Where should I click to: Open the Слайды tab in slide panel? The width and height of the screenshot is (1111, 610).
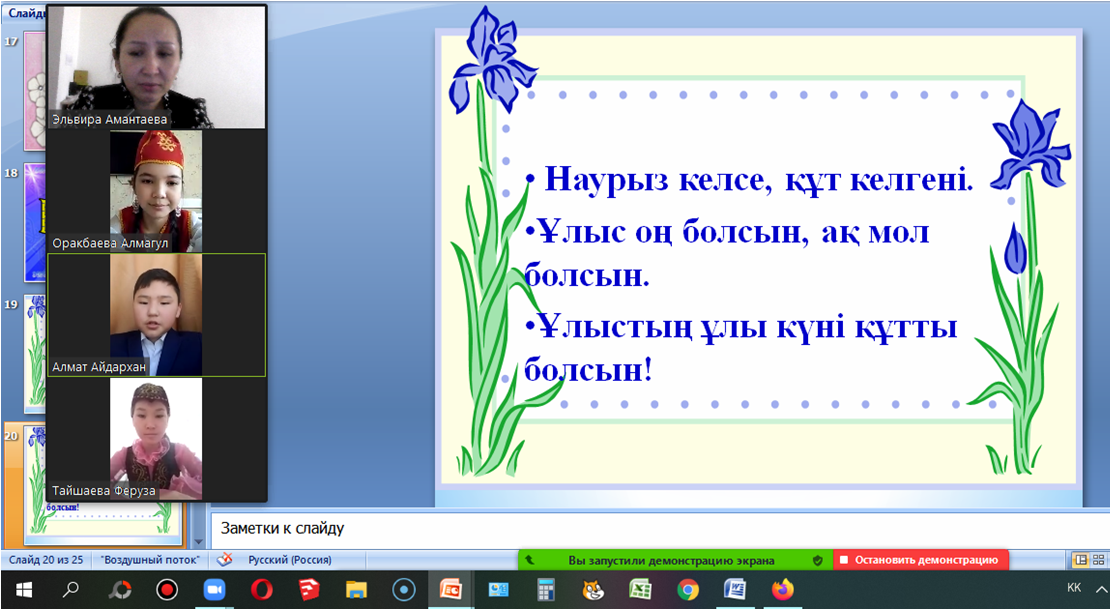[24, 13]
